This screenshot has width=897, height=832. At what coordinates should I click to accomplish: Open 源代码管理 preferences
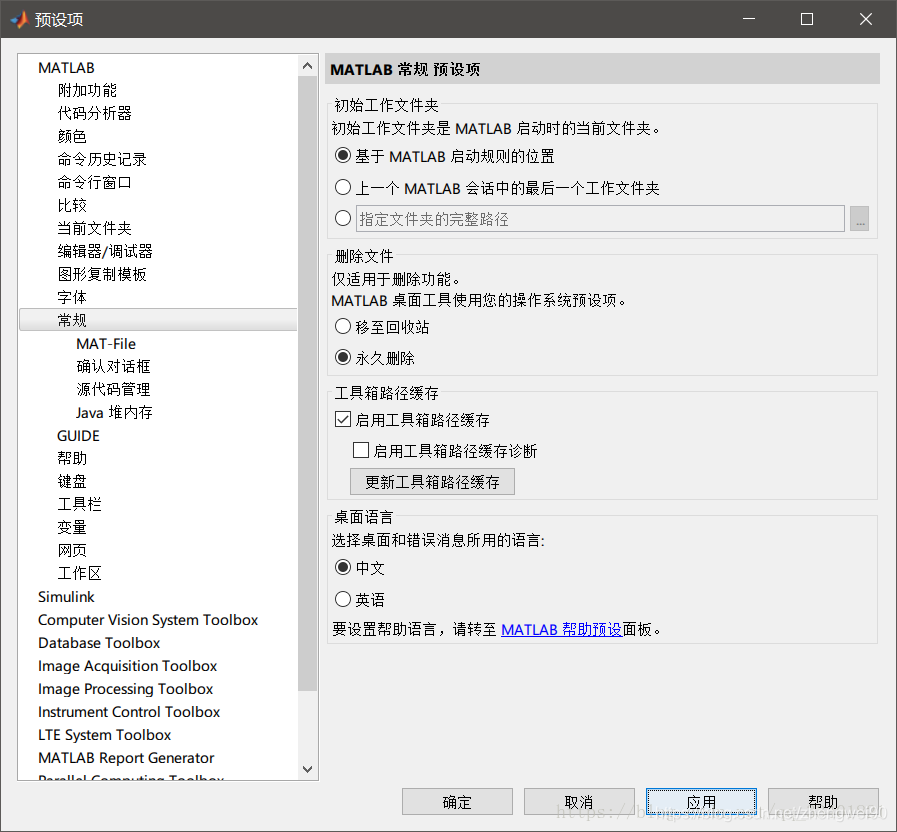point(113,389)
